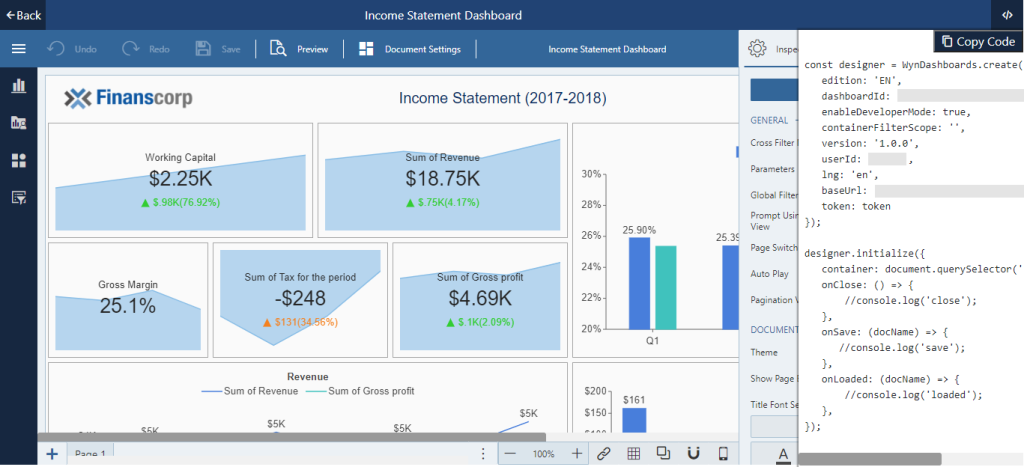Open the data binding panel in sidebar
This screenshot has height=467, width=1024.
point(18,123)
